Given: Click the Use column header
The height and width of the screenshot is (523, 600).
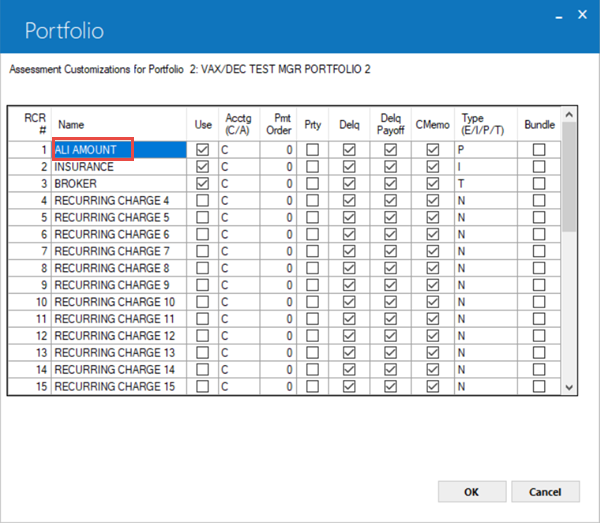Looking at the screenshot, I should [x=203, y=124].
